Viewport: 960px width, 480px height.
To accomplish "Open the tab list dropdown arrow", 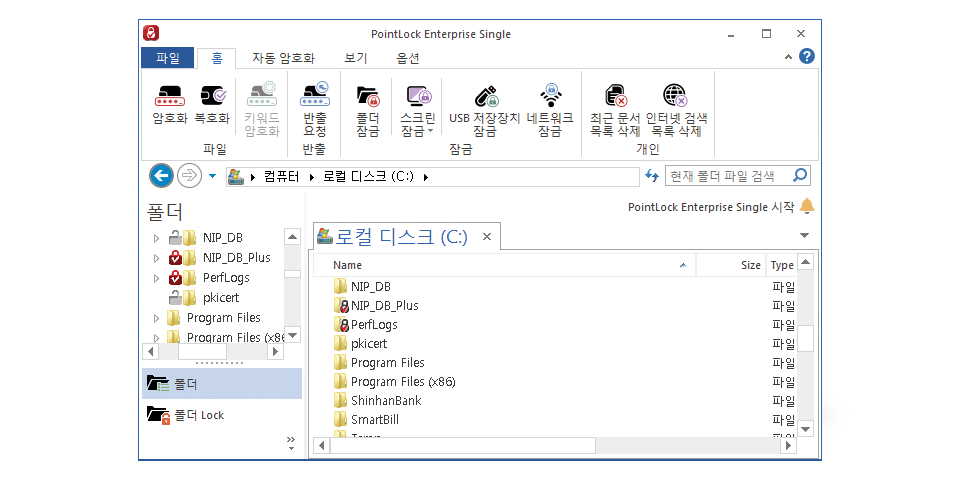I will (x=804, y=236).
